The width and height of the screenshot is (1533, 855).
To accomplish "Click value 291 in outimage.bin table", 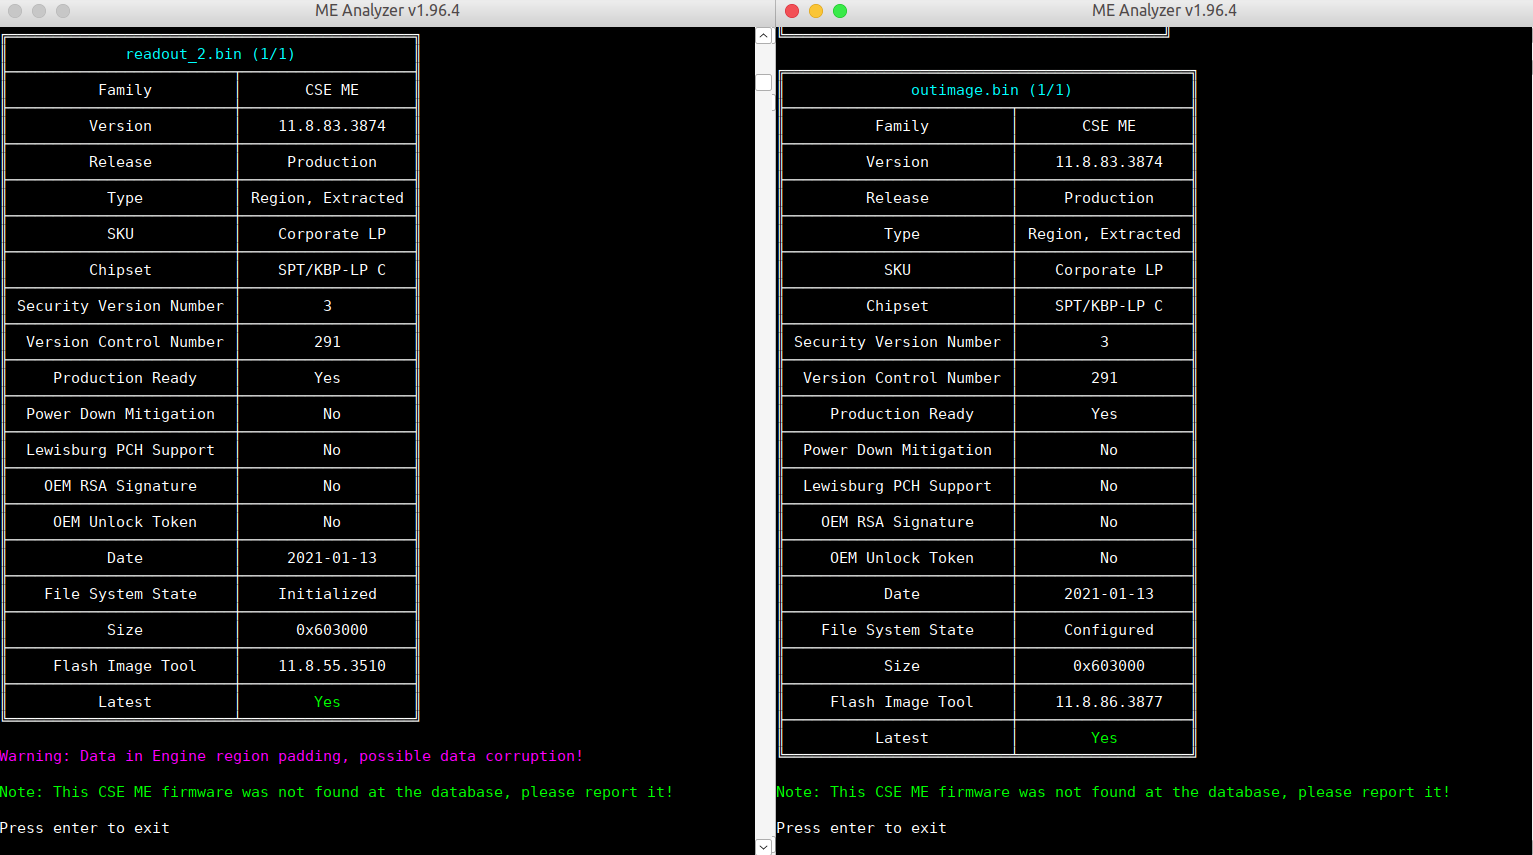I will click(1104, 378).
